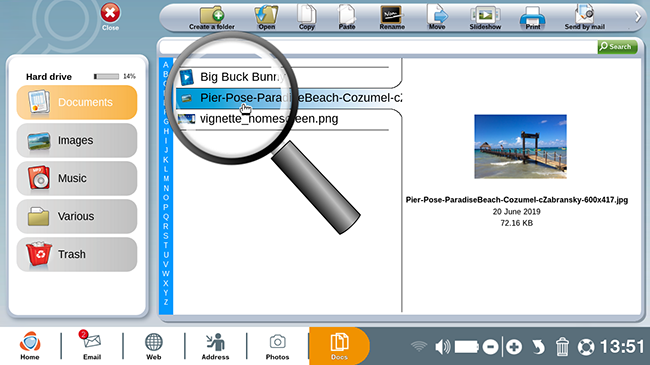This screenshot has height=365, width=650.
Task: Click the battery status icon
Action: (x=466, y=347)
